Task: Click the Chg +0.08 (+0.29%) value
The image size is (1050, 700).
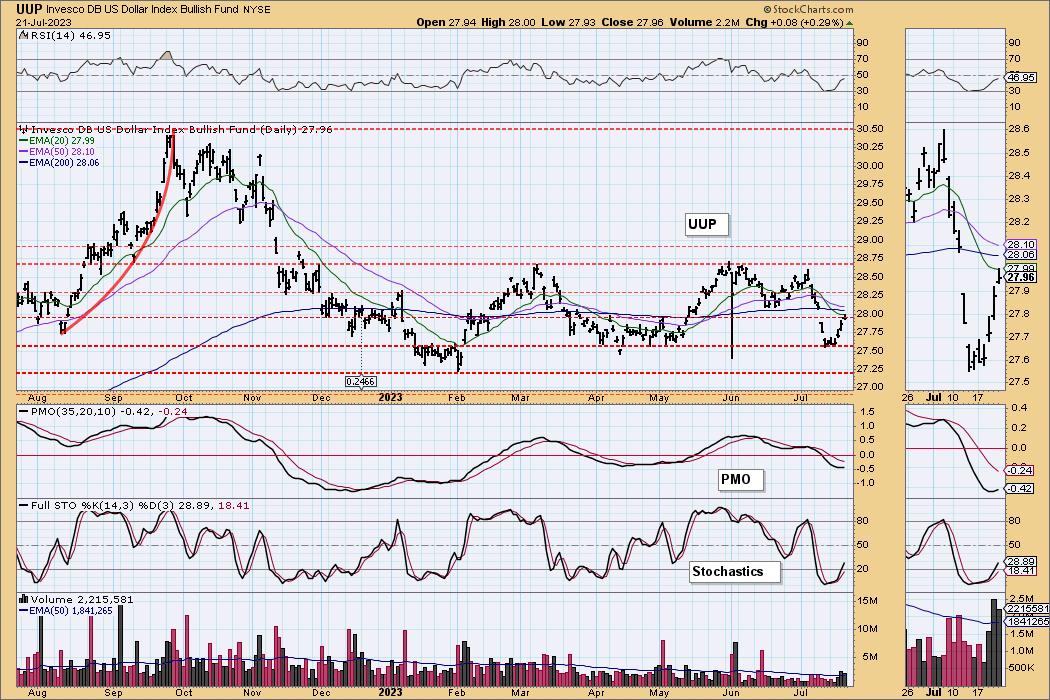Action: [x=794, y=22]
